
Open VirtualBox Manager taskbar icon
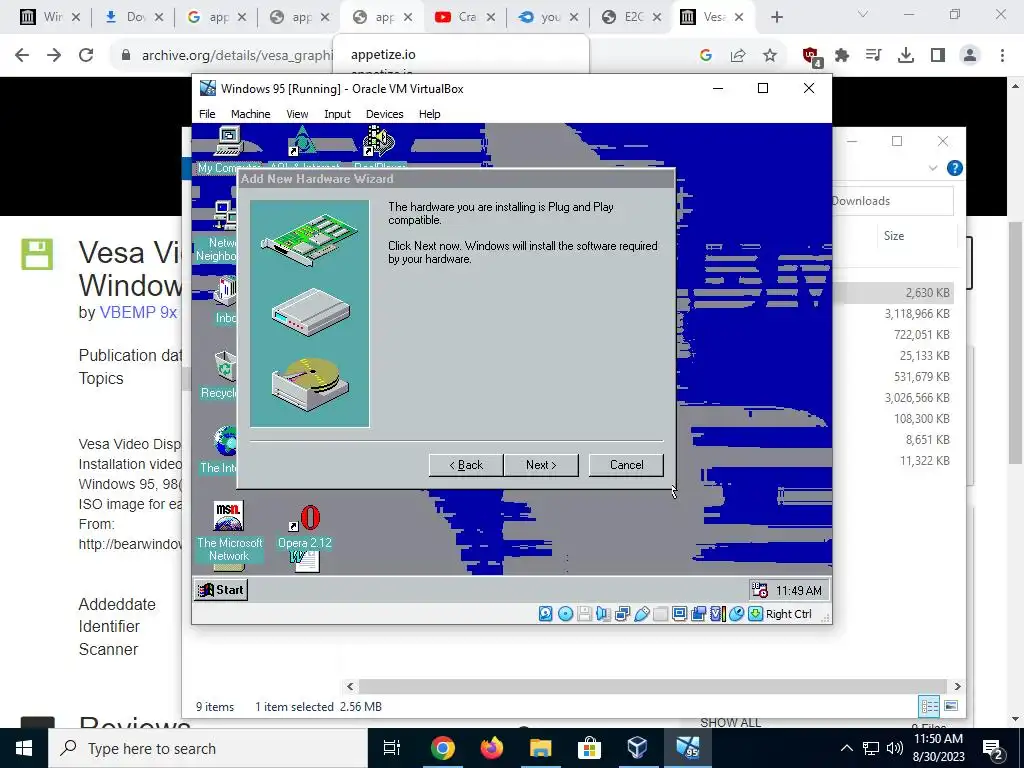point(637,748)
